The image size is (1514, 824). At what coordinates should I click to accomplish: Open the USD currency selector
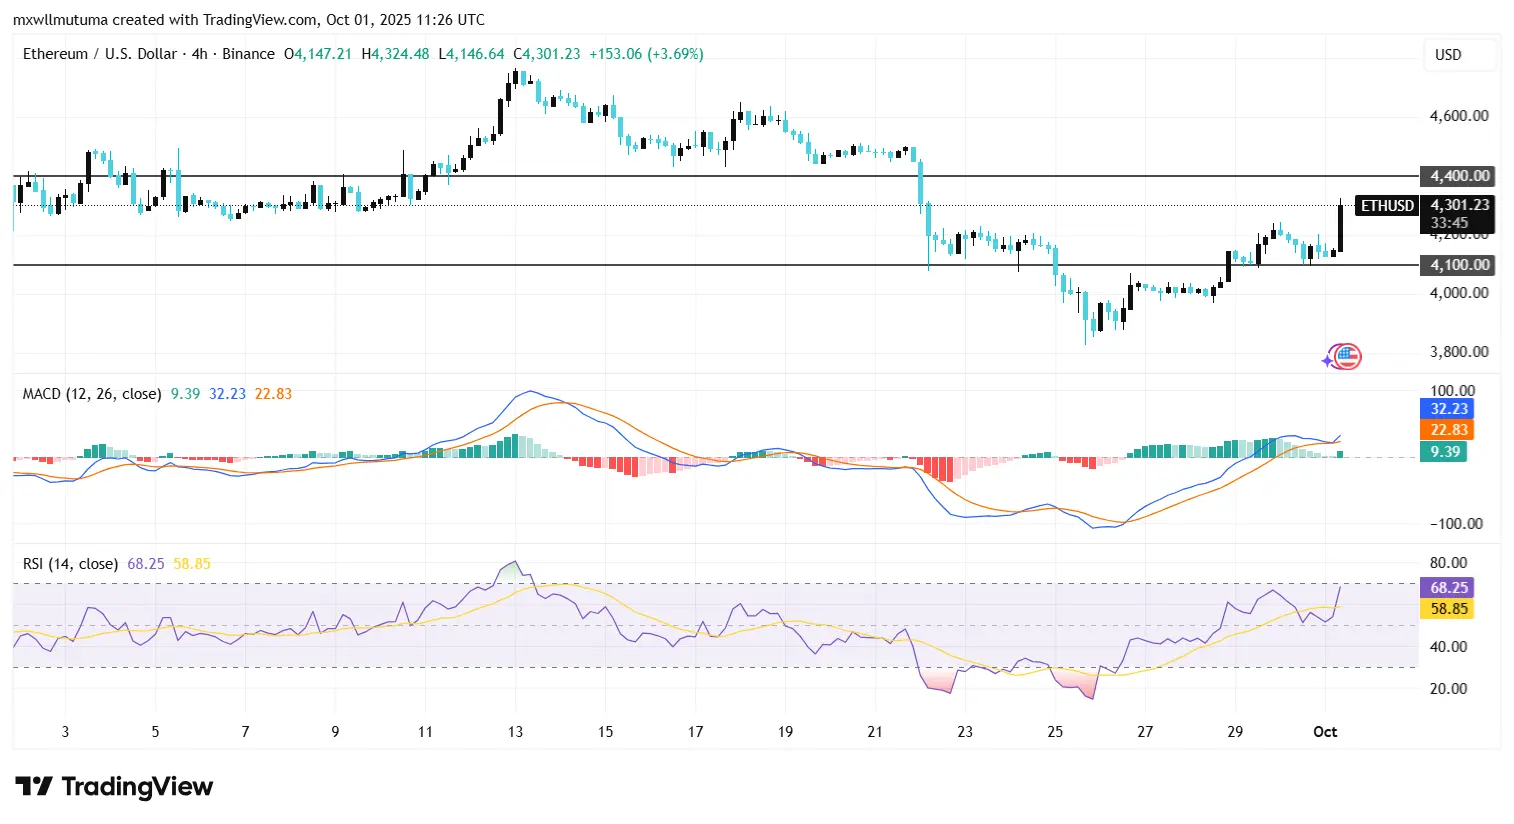point(1447,55)
